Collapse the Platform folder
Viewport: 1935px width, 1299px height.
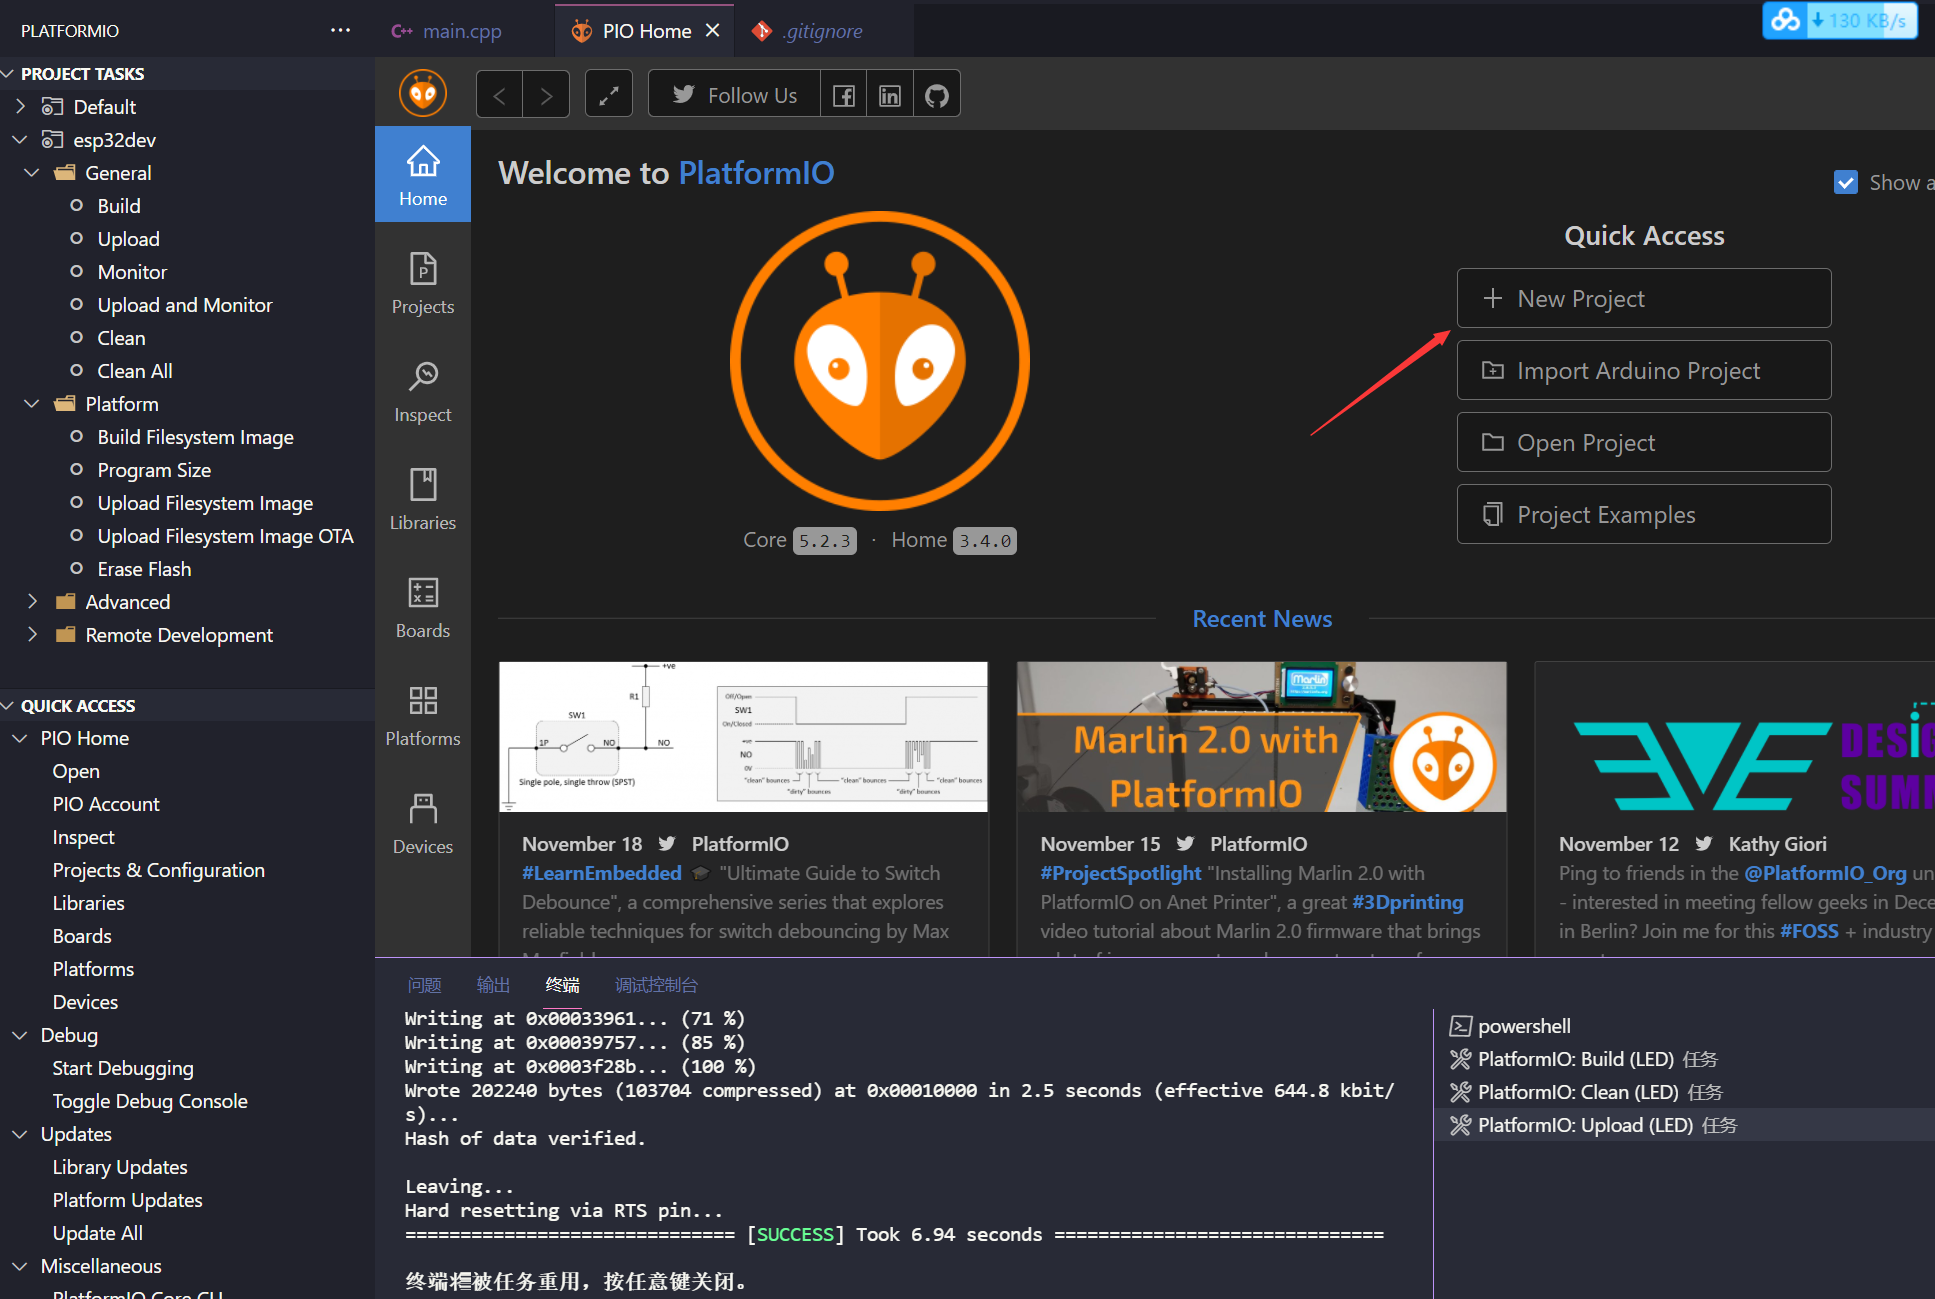click(32, 403)
